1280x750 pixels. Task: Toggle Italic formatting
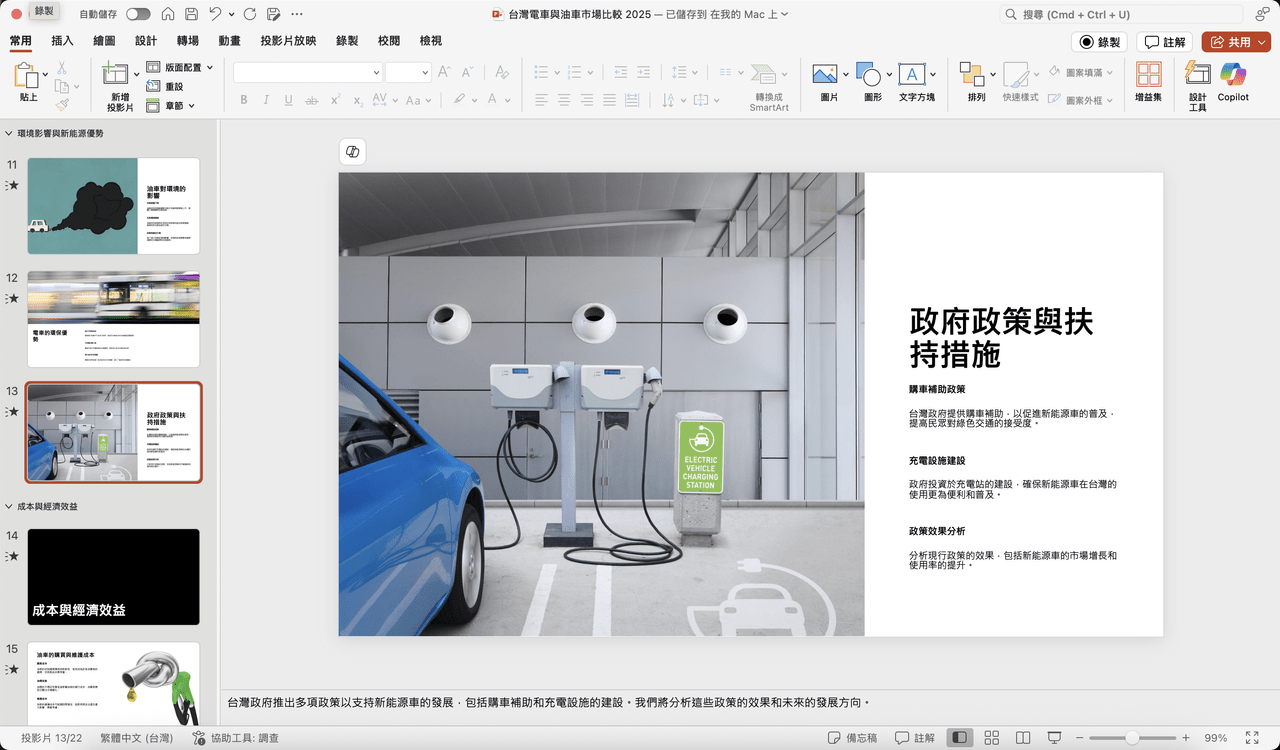(x=266, y=100)
